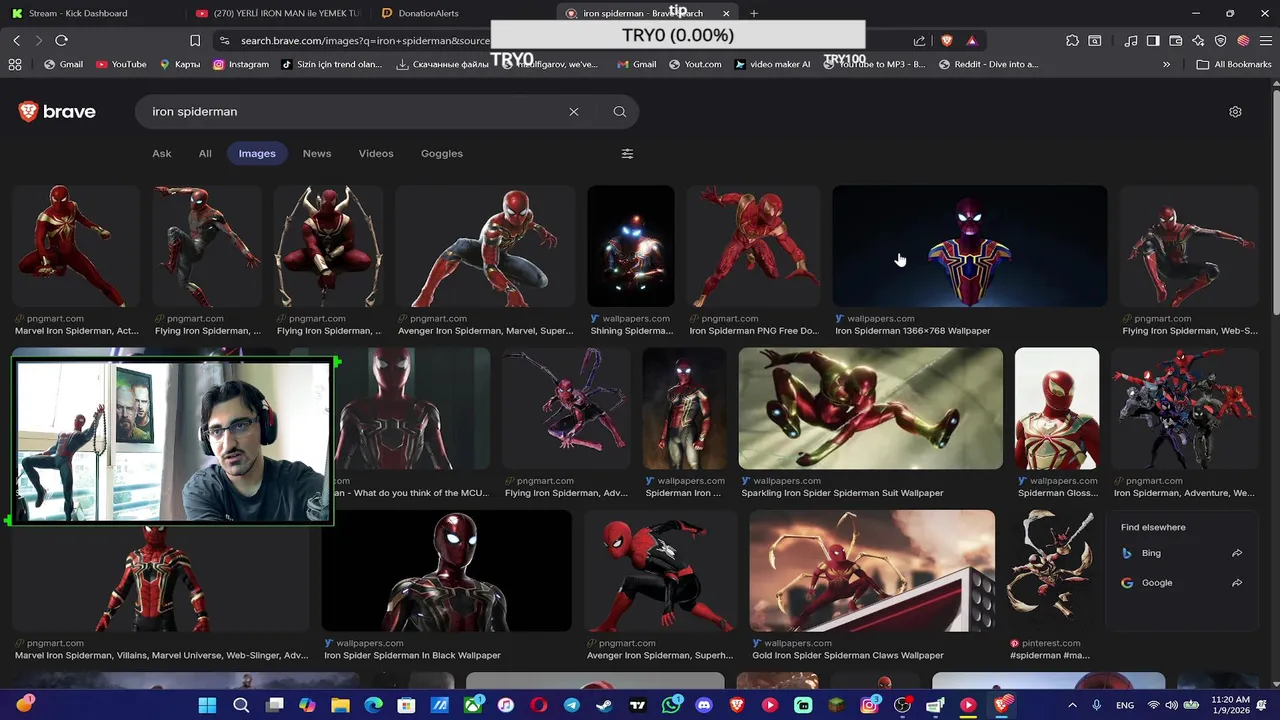Image resolution: width=1280 pixels, height=720 pixels.
Task: Open the taskbar volume icon
Action: pyautogui.click(x=1171, y=705)
